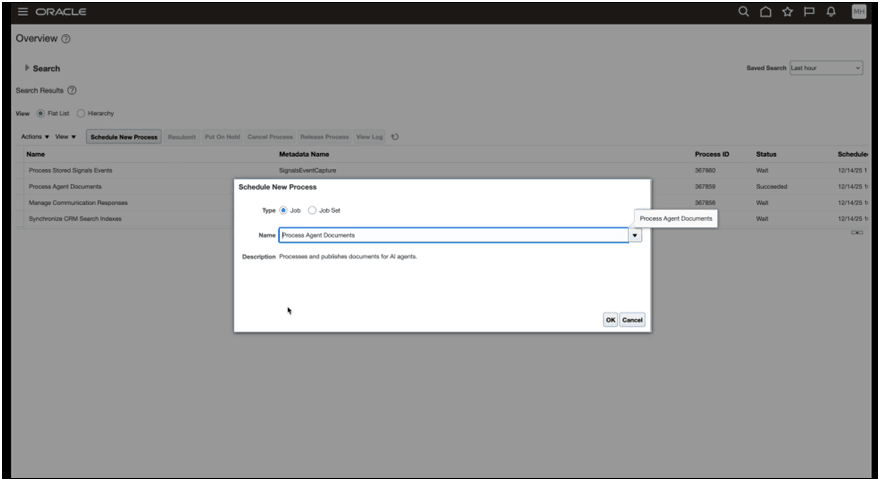
Task: Click the Resubmit button
Action: [x=182, y=137]
